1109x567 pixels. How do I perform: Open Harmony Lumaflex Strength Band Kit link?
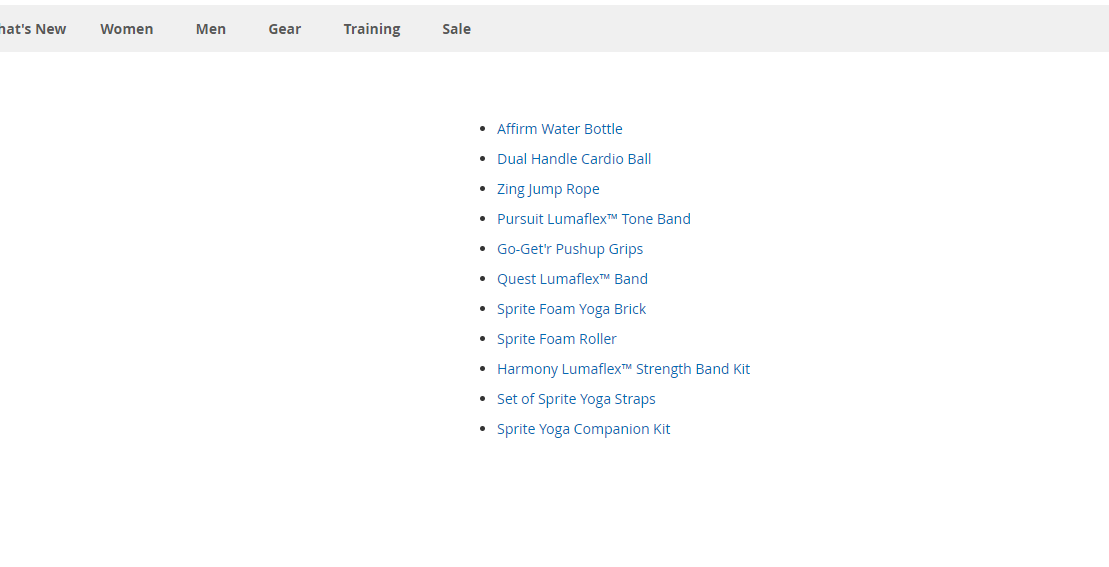(623, 369)
